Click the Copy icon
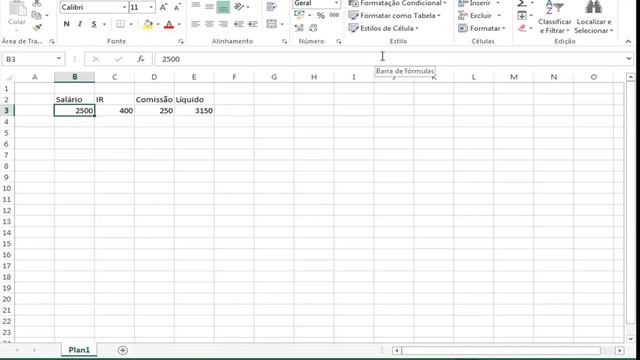 coord(37,16)
